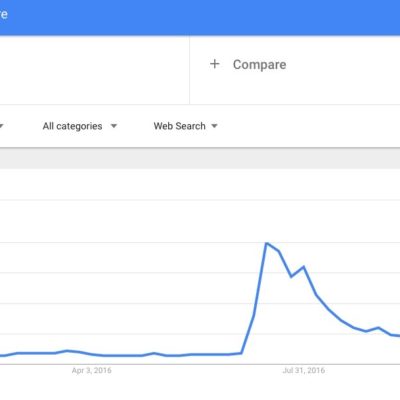
Task: Click the small bump on the declining tail
Action: coord(378,328)
